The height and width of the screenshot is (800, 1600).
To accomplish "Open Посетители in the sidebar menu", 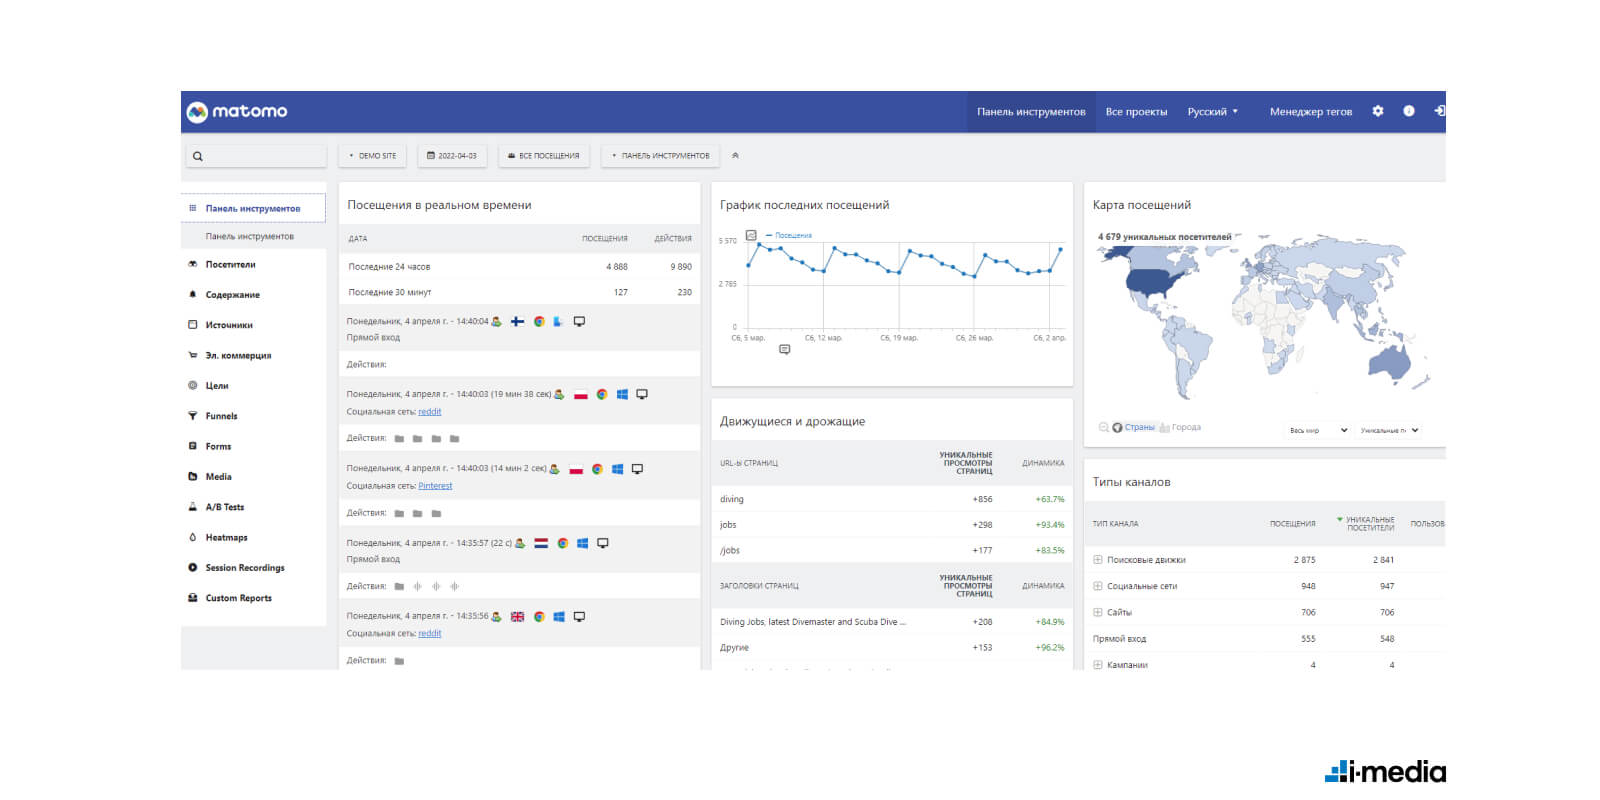I will (x=230, y=265).
